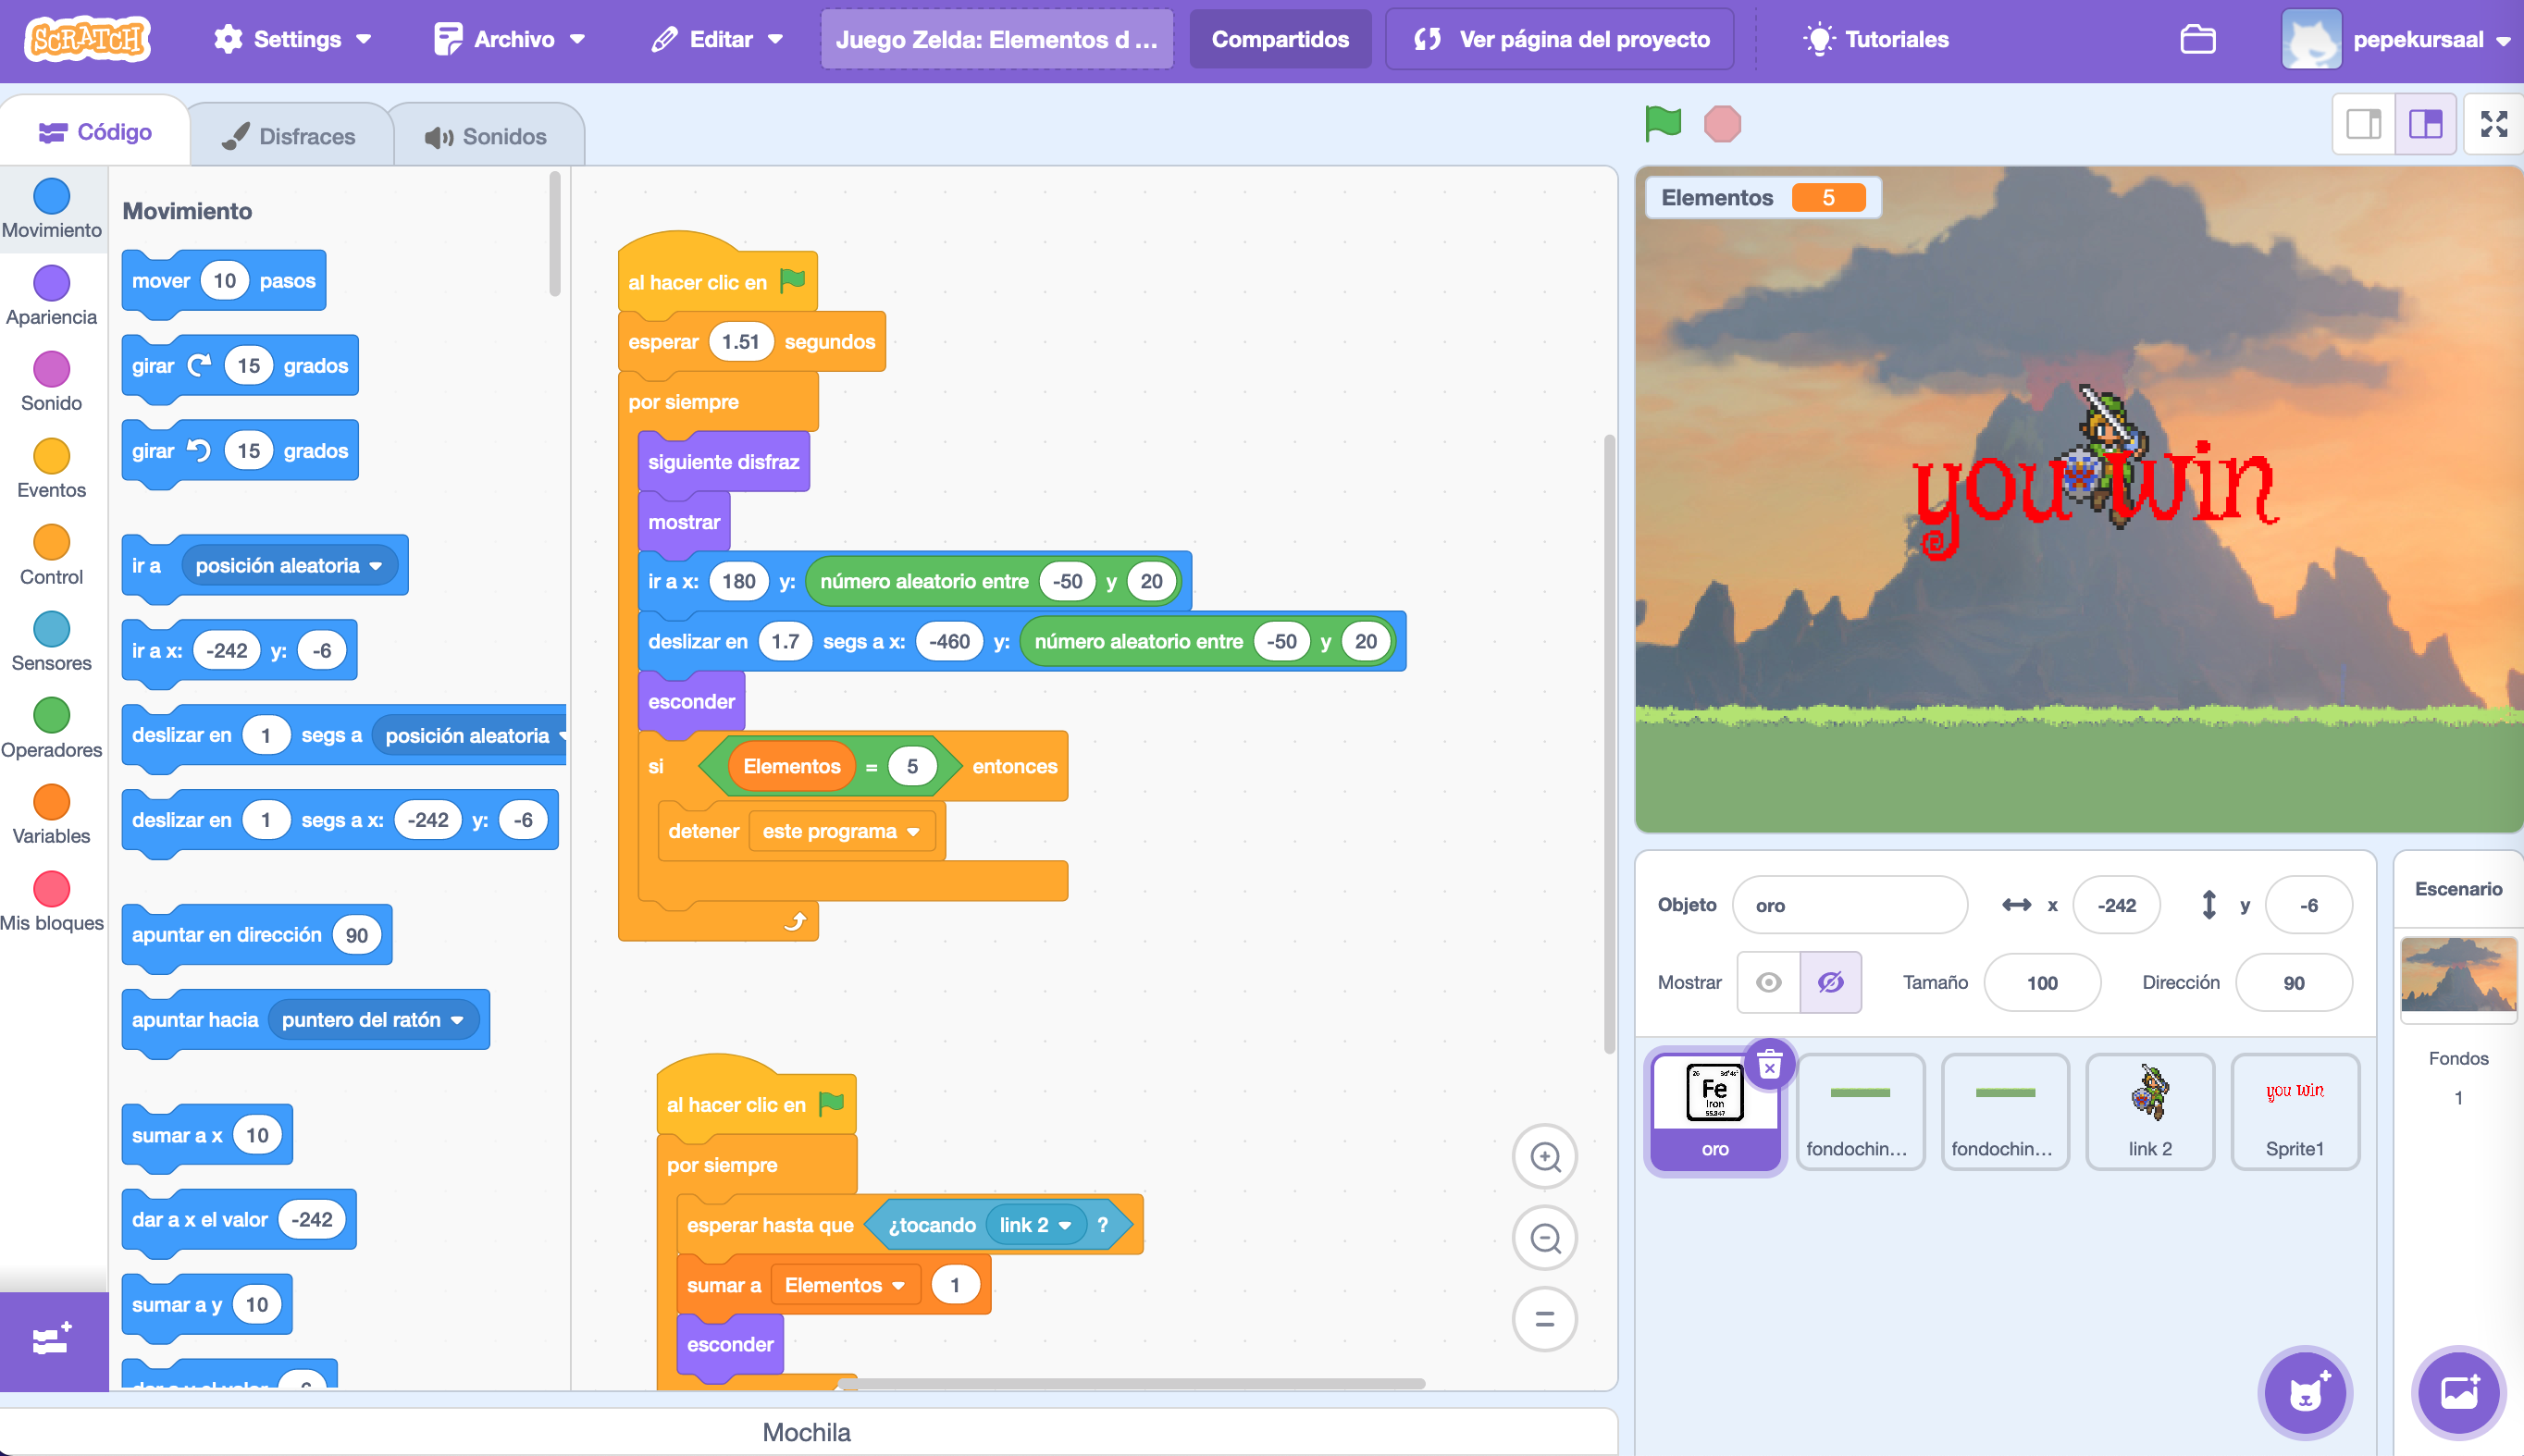Hide the sprite using the crossed-eye toggle

click(1830, 982)
